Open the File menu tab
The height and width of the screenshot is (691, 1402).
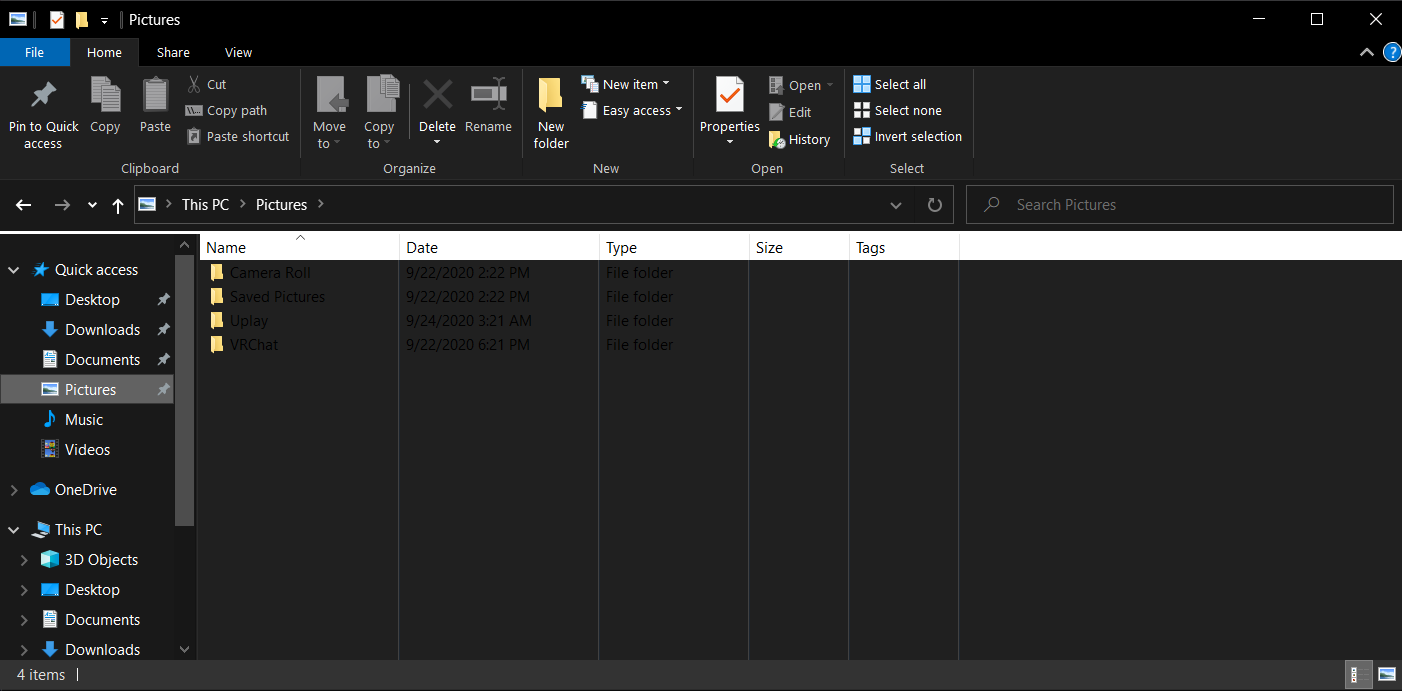pyautogui.click(x=34, y=53)
